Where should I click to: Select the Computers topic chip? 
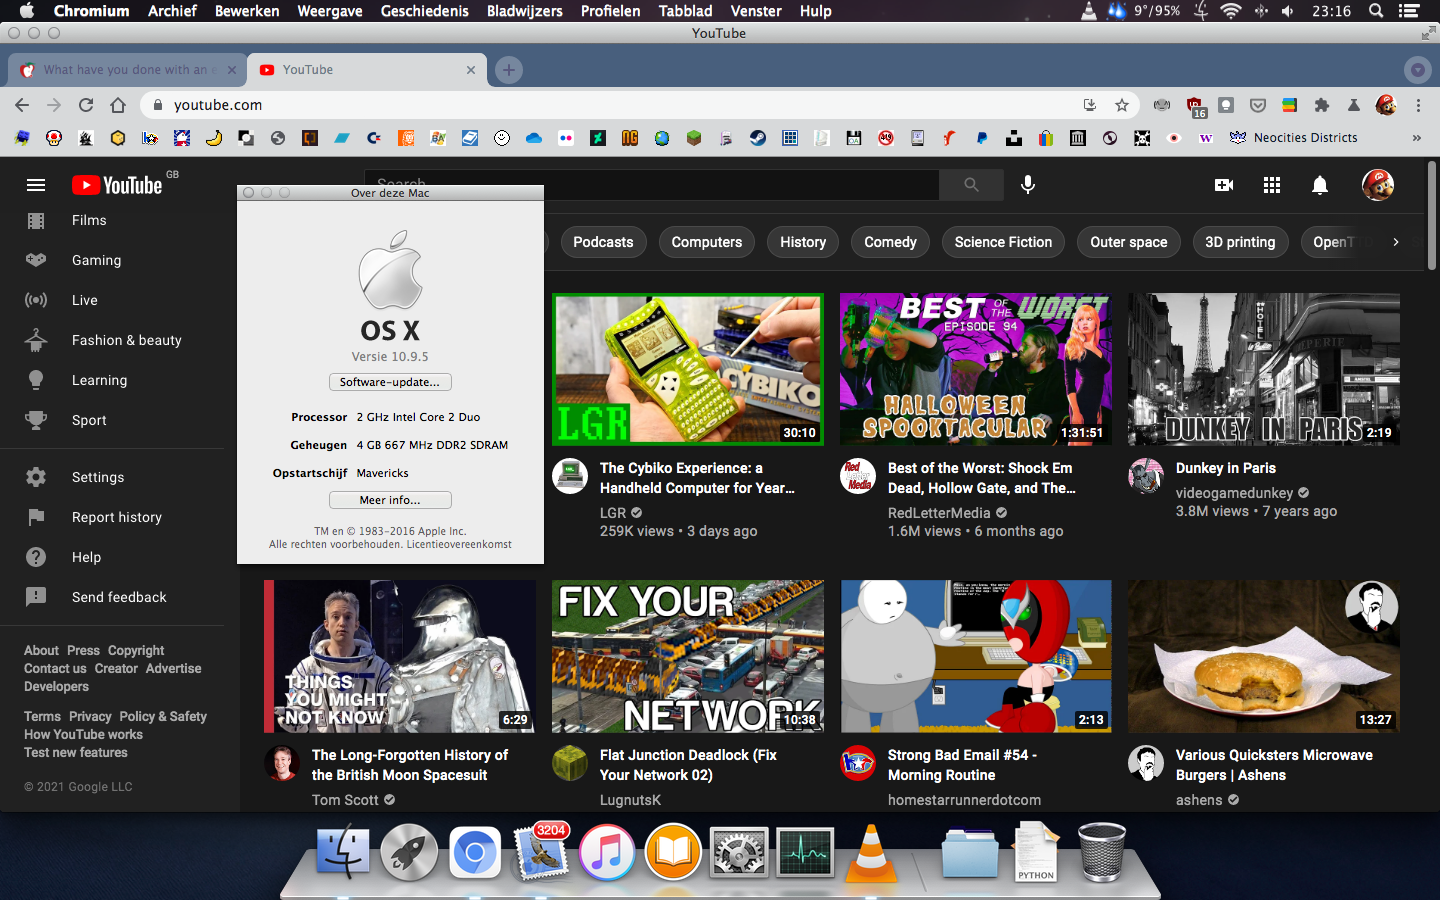pyautogui.click(x=707, y=242)
